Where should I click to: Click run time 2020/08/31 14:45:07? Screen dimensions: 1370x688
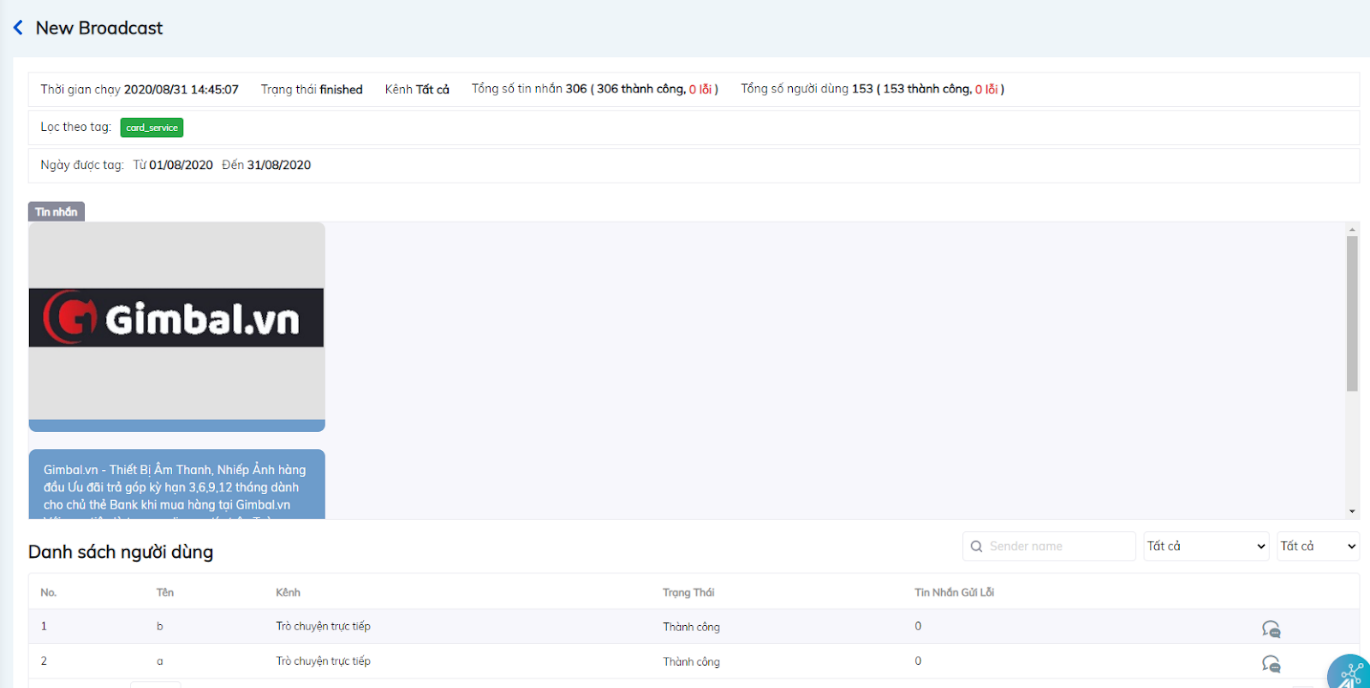click(181, 89)
